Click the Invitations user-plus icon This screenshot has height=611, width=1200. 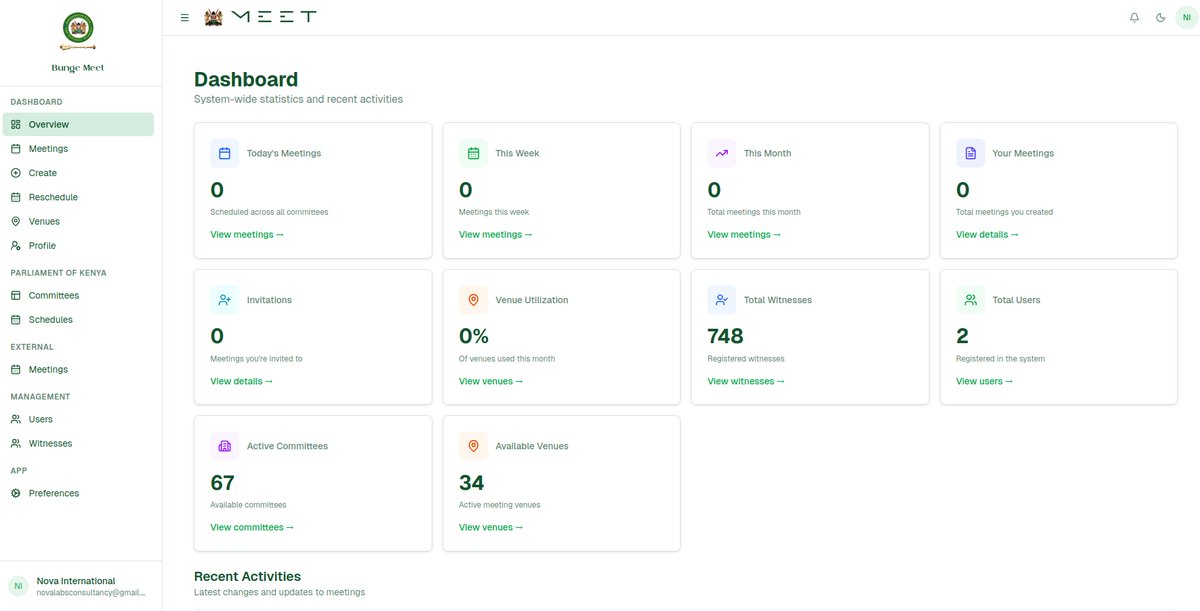coord(224,300)
